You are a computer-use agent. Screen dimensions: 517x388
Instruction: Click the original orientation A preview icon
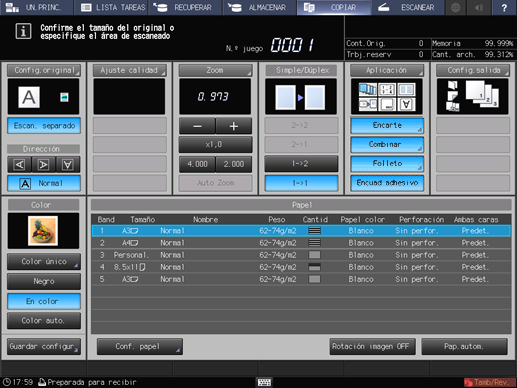[x=29, y=97]
